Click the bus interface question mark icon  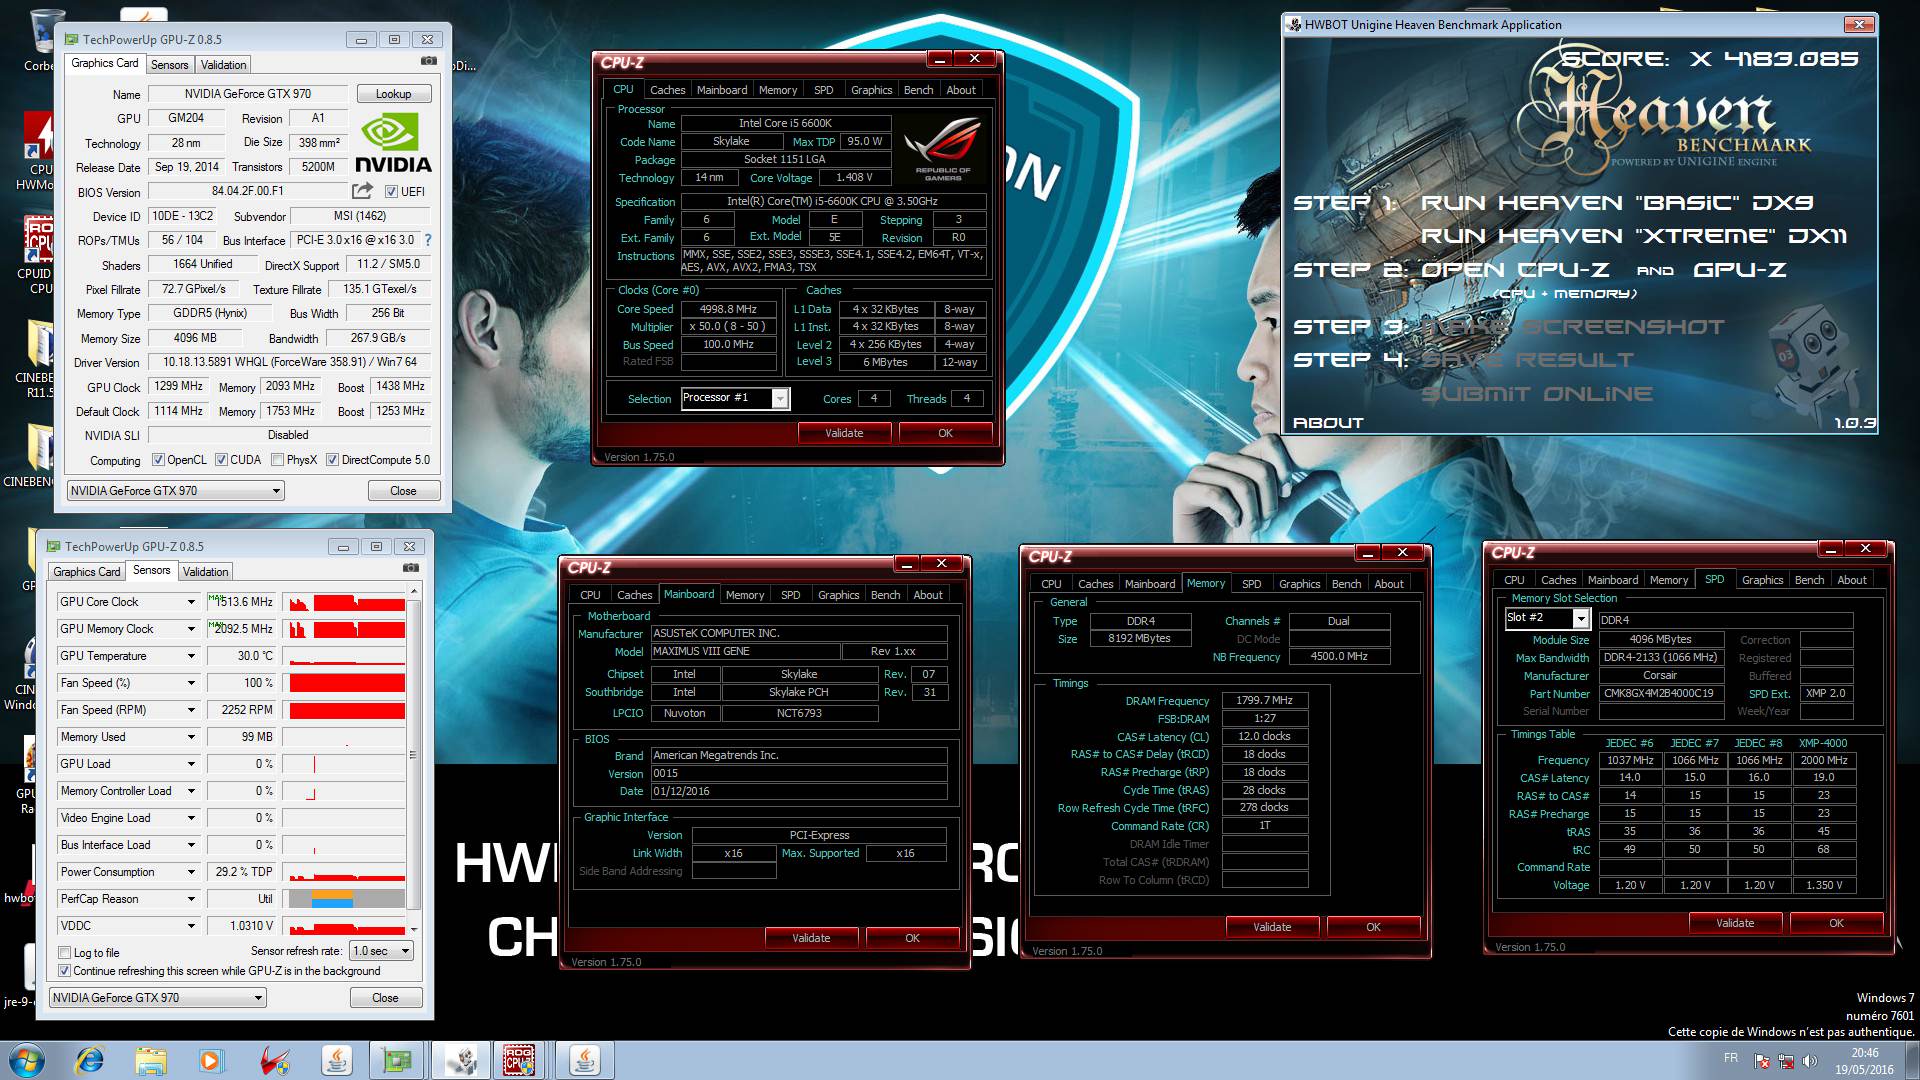coord(428,240)
